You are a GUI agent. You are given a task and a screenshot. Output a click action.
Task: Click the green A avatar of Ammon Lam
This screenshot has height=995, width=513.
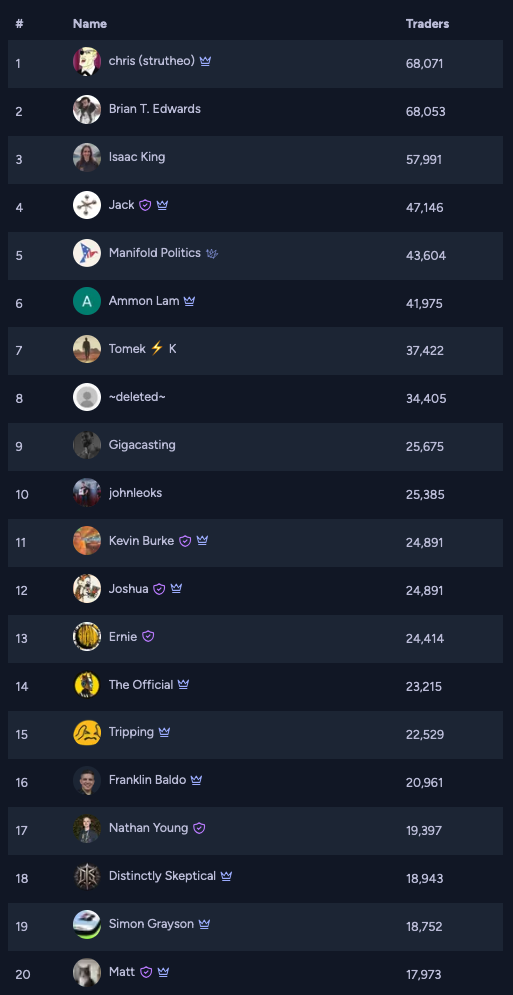click(87, 301)
